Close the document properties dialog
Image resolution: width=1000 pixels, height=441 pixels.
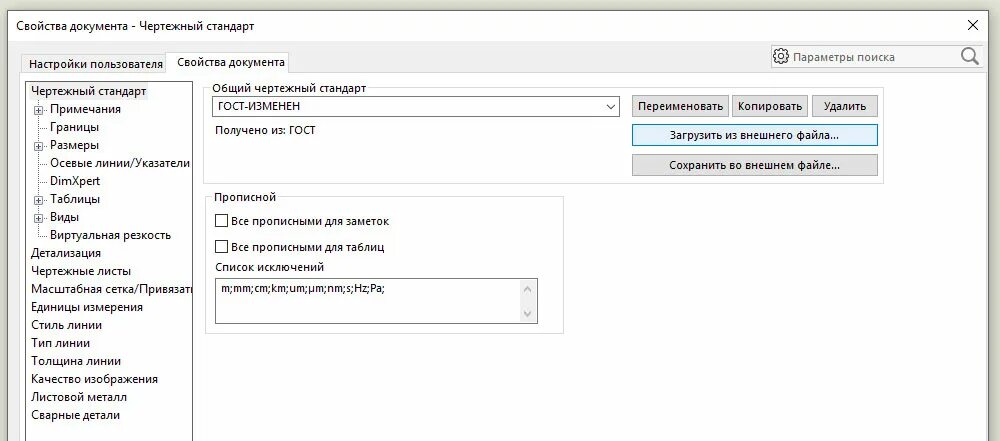tap(973, 24)
